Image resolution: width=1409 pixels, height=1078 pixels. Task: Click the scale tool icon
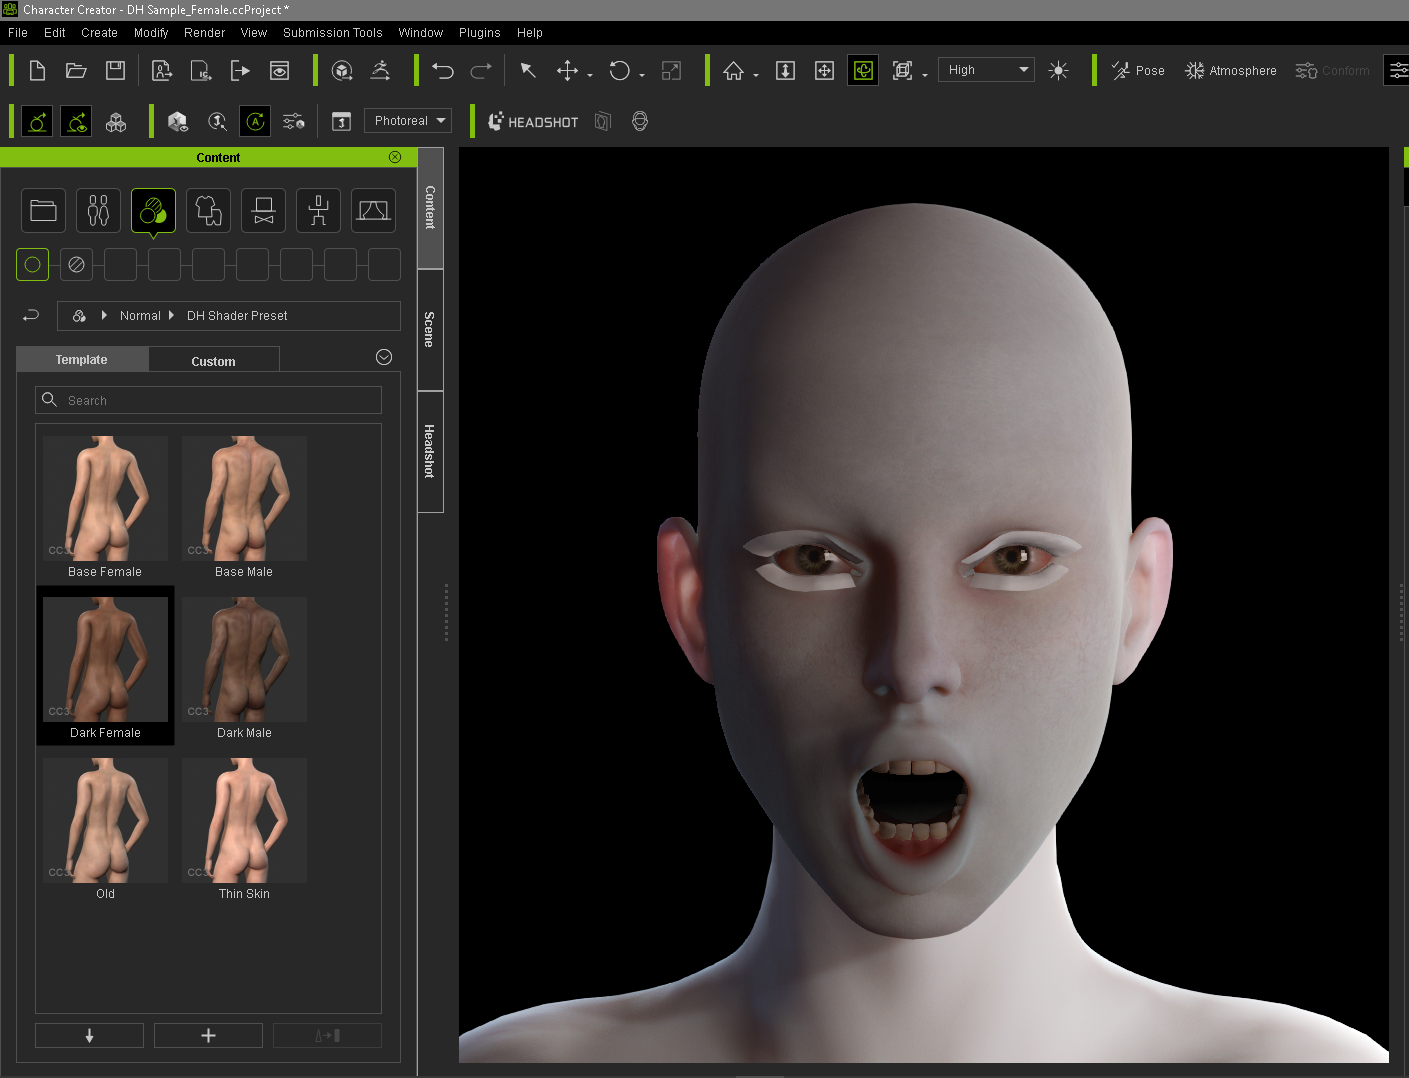point(671,70)
